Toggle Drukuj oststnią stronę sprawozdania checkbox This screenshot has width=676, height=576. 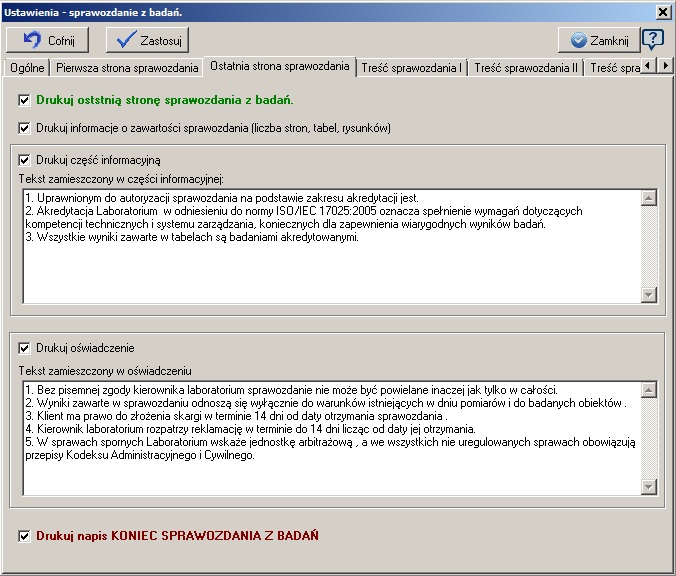pos(24,100)
